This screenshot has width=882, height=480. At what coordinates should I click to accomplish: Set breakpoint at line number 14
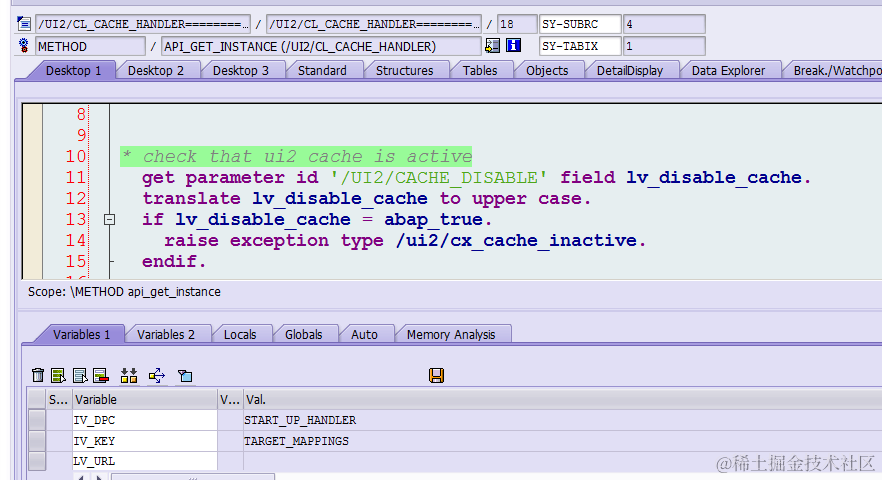(x=75, y=240)
